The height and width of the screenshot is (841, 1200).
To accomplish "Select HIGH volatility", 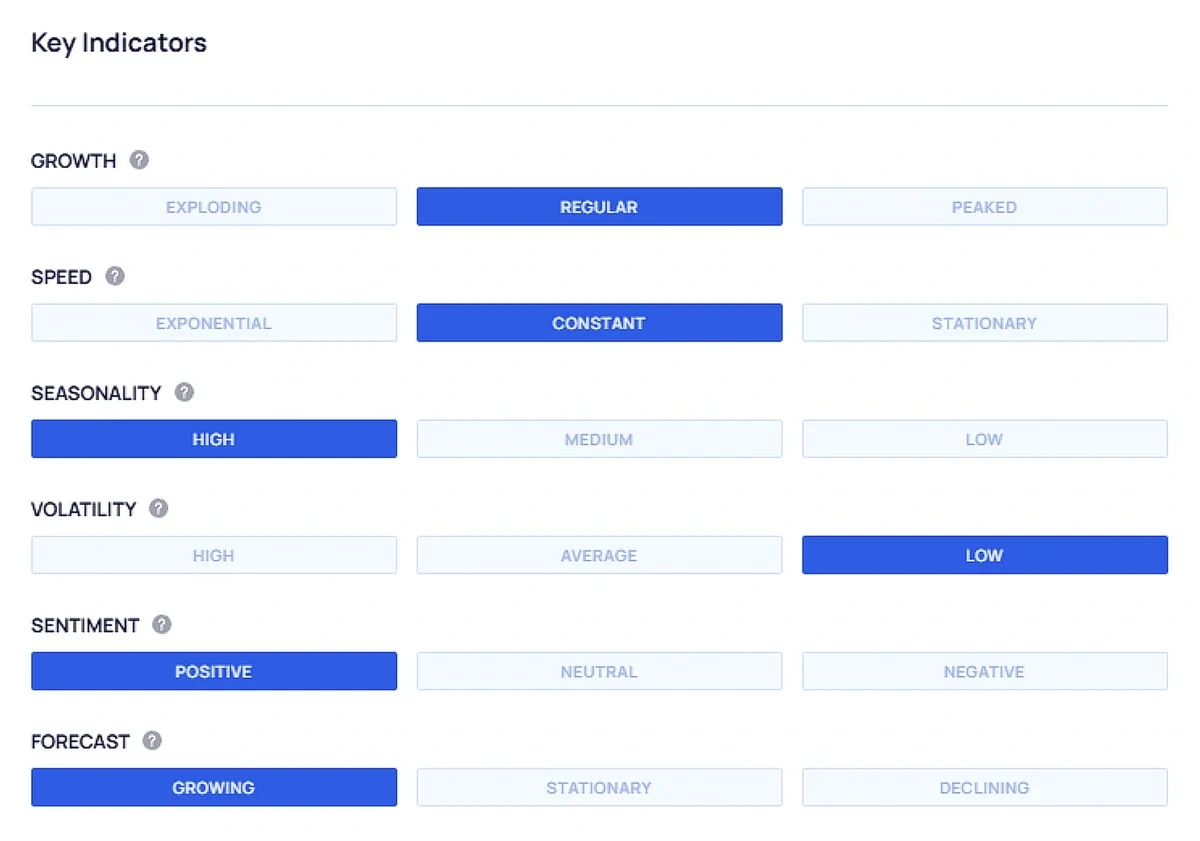I will pos(214,554).
